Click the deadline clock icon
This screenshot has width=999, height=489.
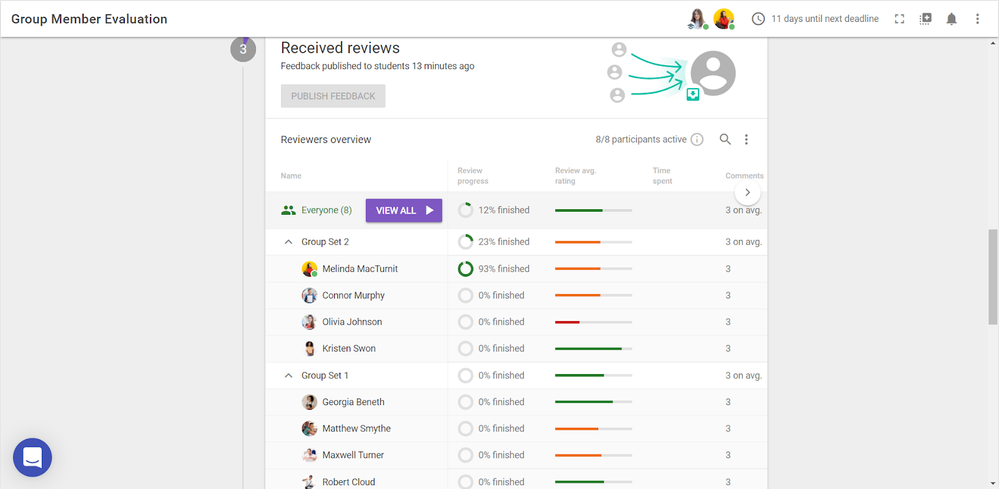(758, 19)
